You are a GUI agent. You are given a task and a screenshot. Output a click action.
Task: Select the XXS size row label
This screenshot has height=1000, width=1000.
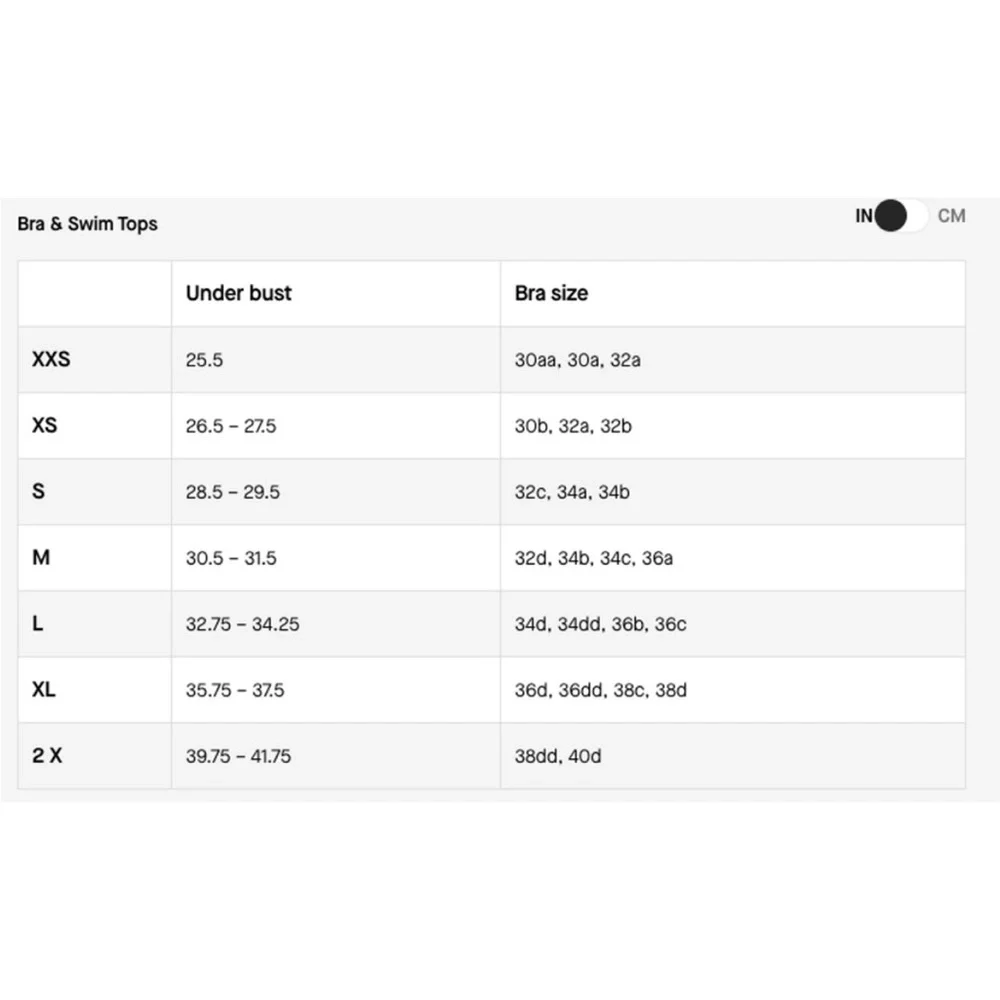pos(51,359)
